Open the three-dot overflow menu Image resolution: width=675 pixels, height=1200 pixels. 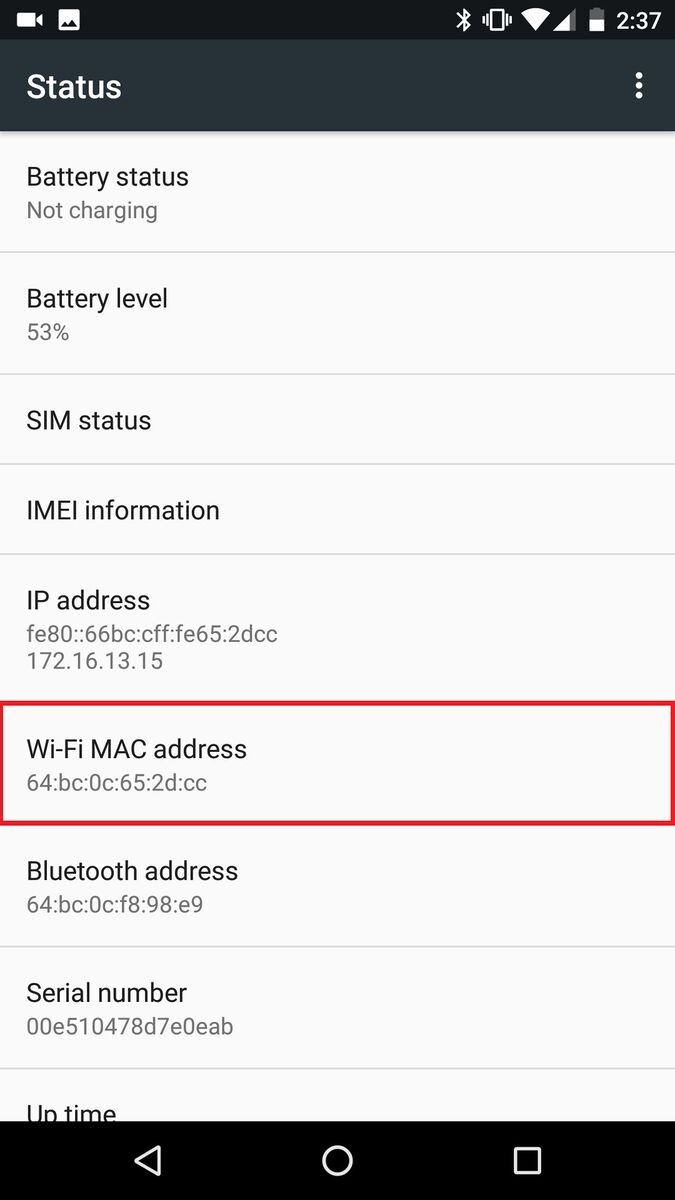tap(639, 86)
